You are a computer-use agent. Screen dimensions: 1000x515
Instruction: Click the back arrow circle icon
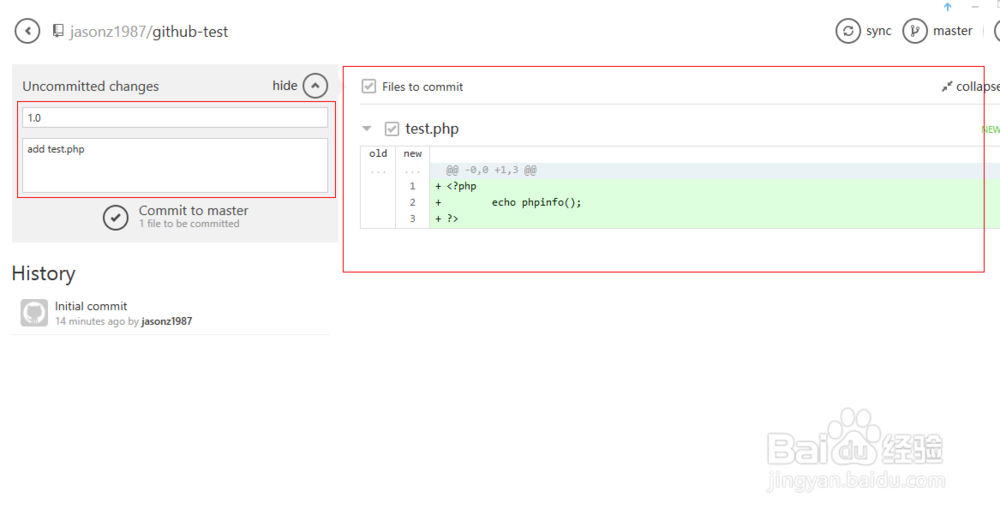pyautogui.click(x=27, y=31)
